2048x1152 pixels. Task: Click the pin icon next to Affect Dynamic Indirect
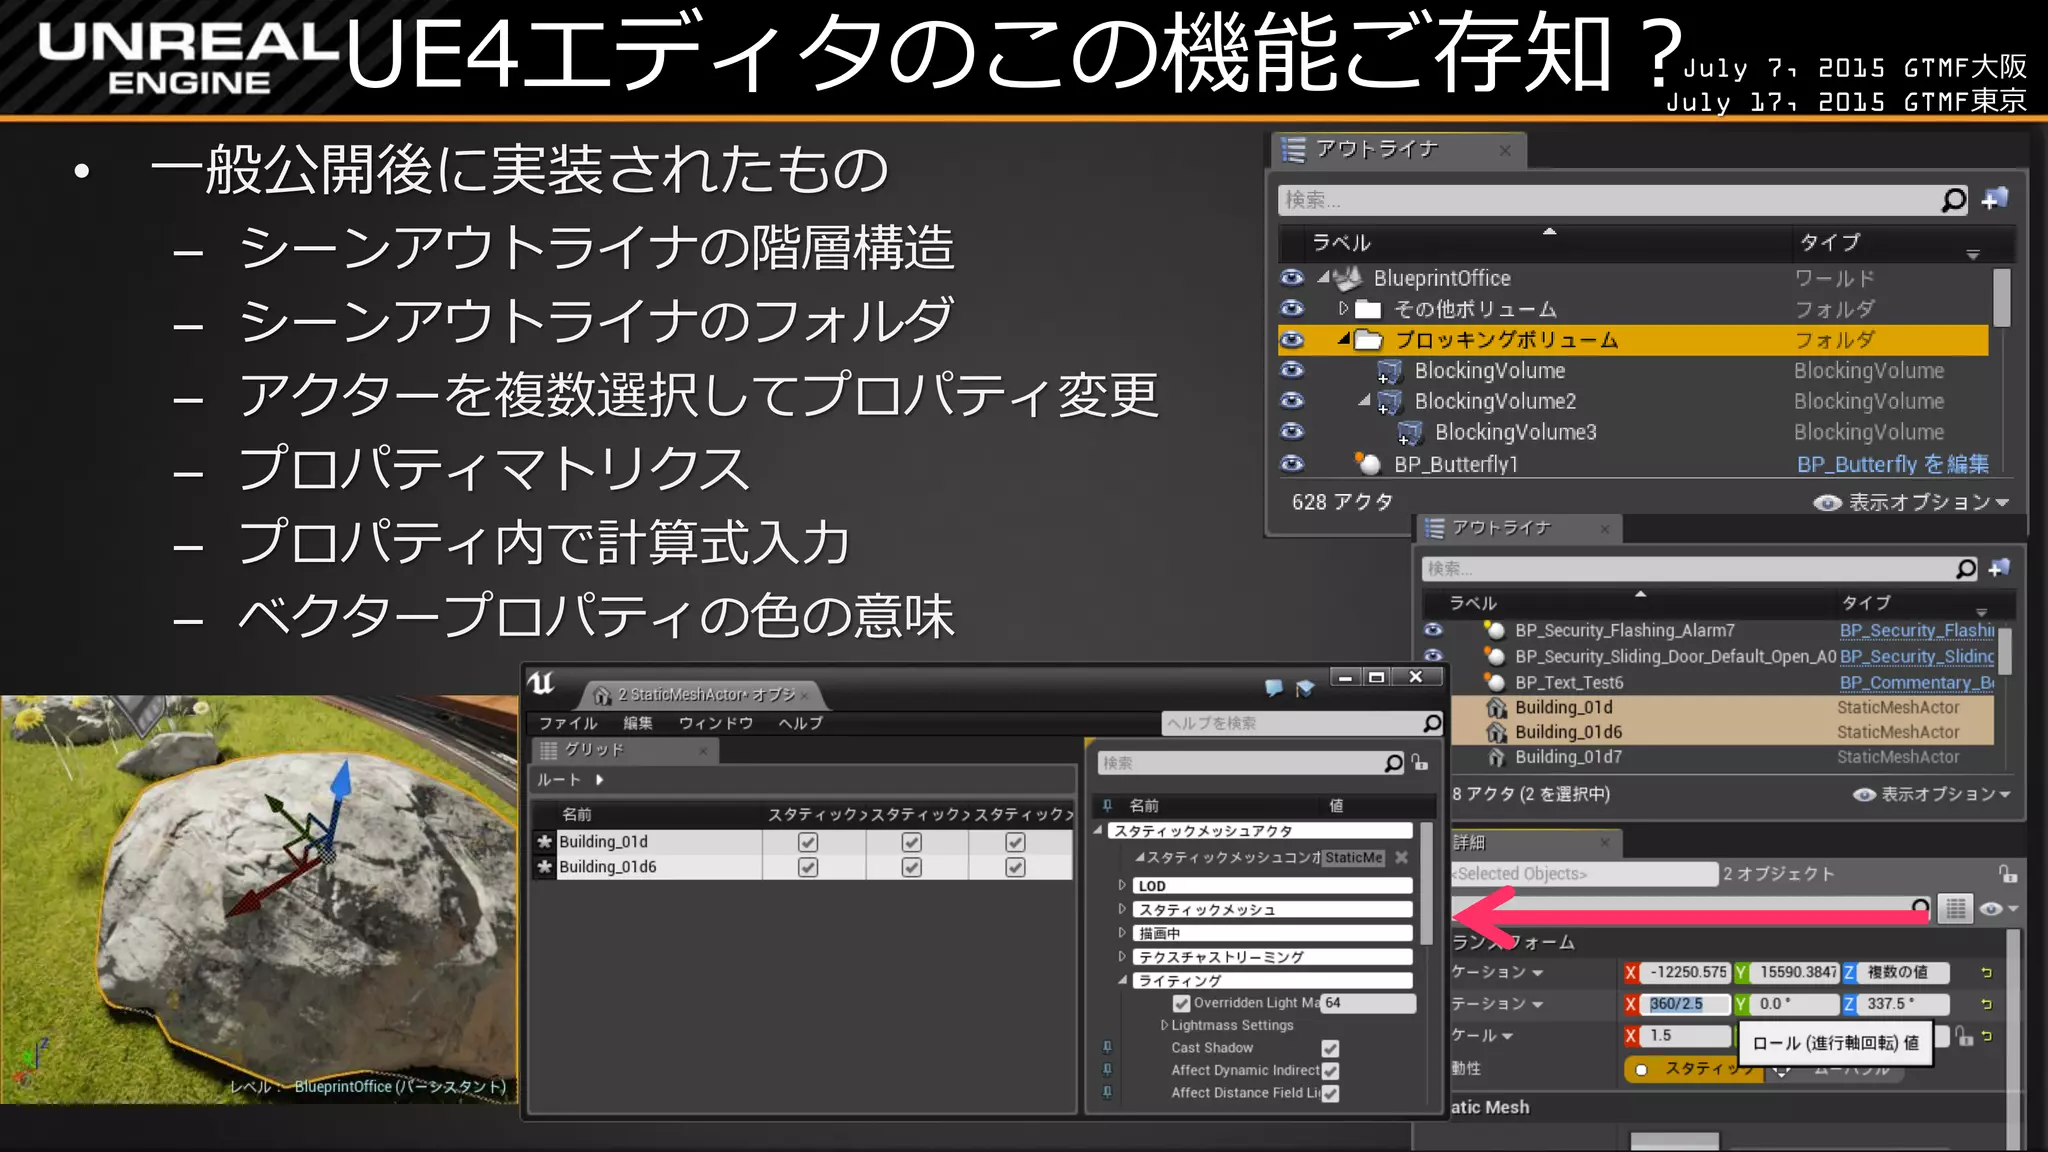[x=1107, y=1069]
